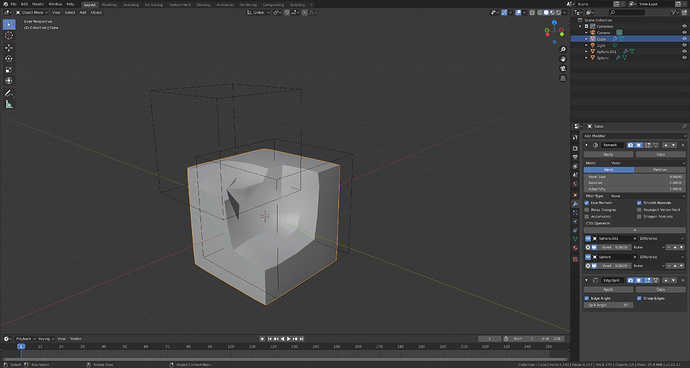Select the Annotate tool

(8, 93)
